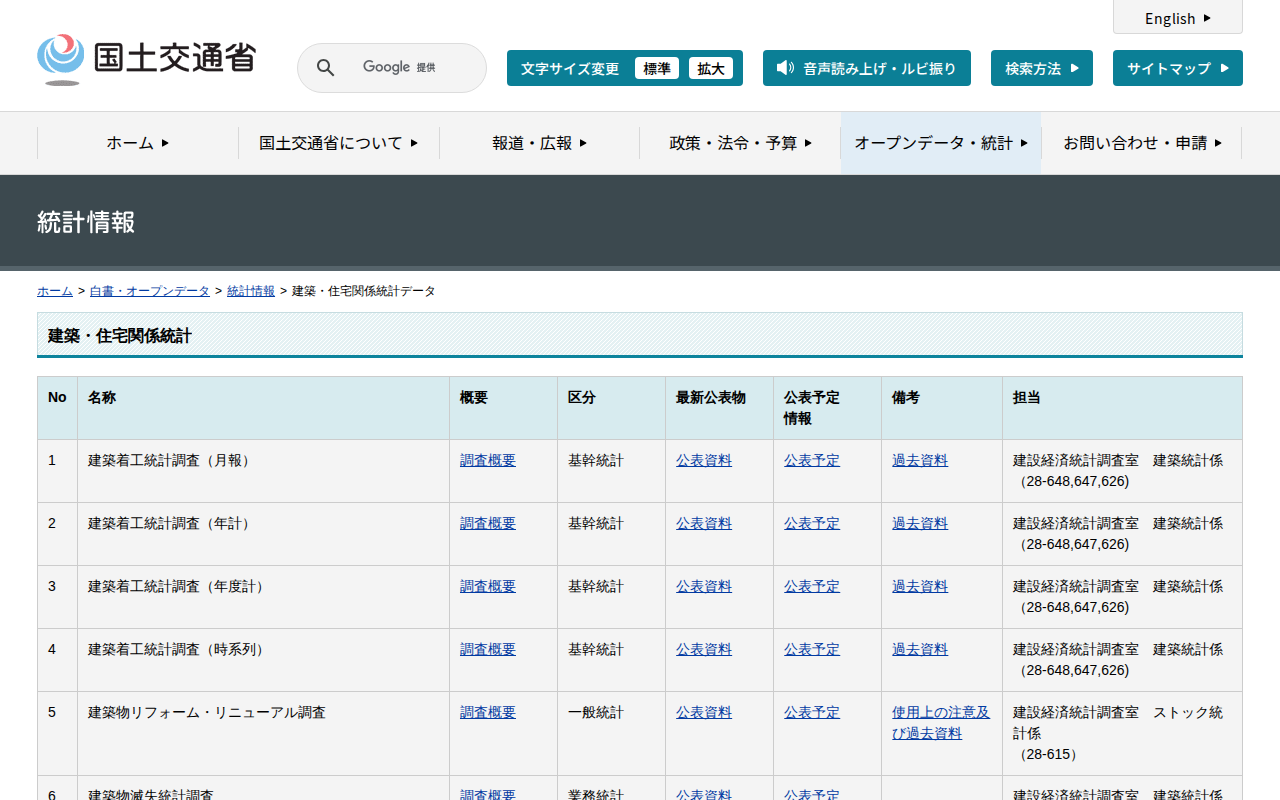Screen dimensions: 1280x800
Task: Open the サイトマップ page
Action: pos(1177,68)
